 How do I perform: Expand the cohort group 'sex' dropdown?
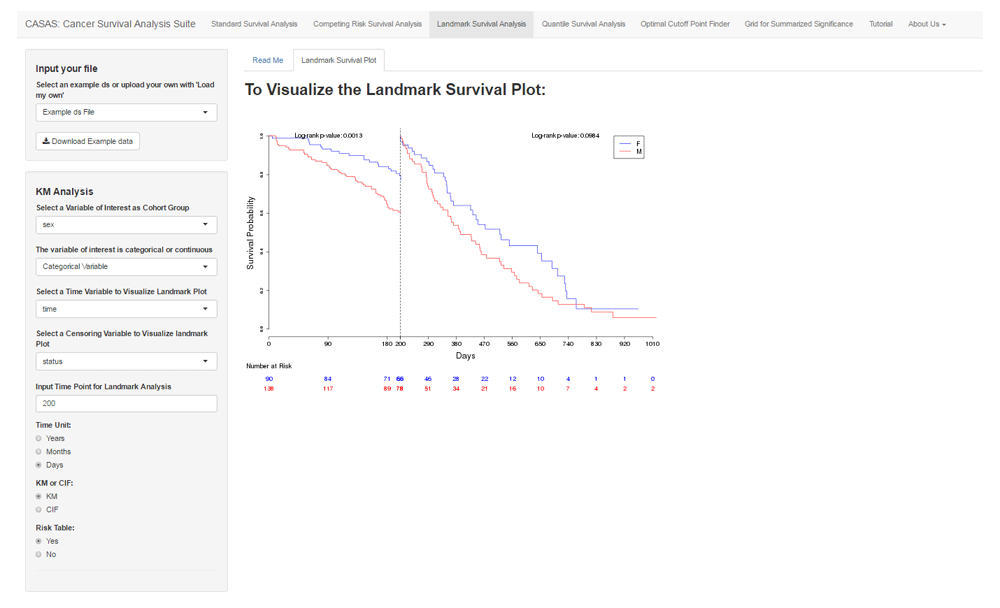[126, 225]
